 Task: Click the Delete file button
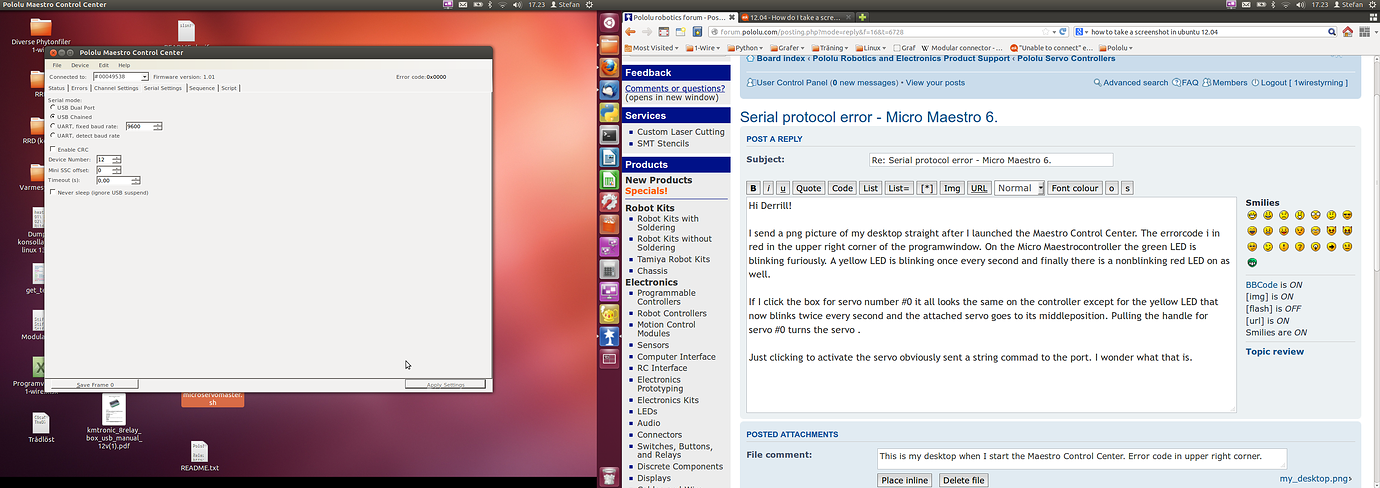point(964,480)
